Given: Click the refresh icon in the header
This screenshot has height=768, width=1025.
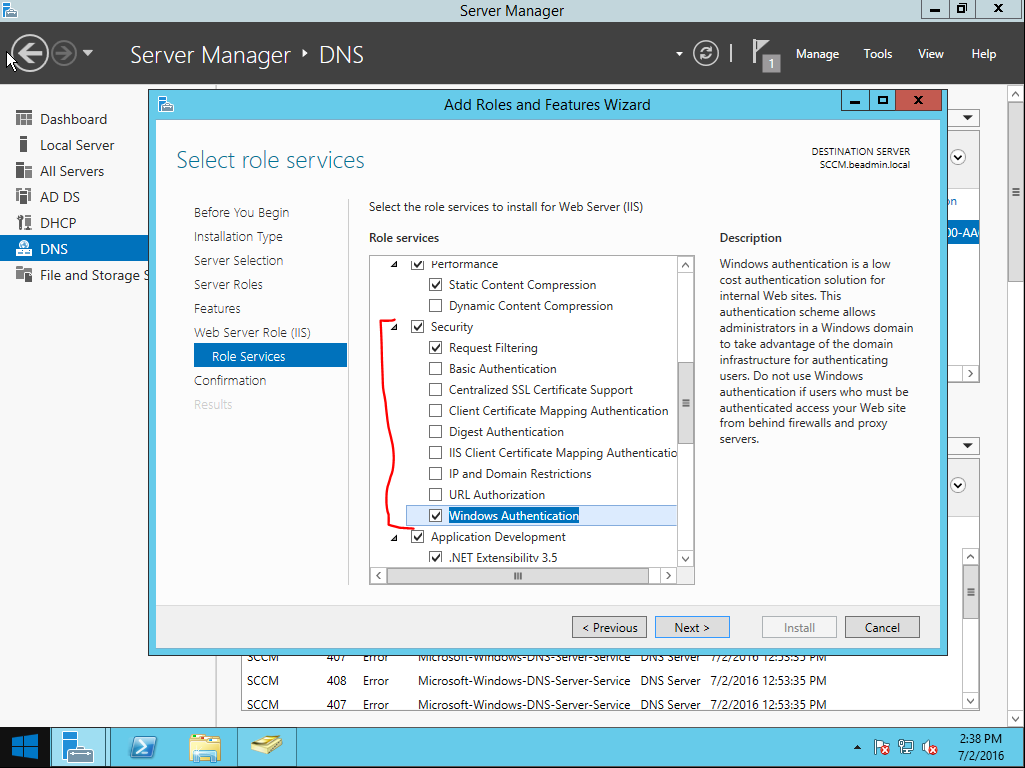Looking at the screenshot, I should click(x=705, y=53).
